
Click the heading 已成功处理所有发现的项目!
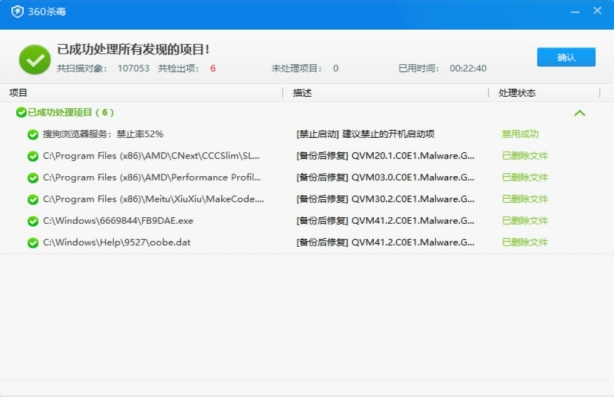point(133,50)
